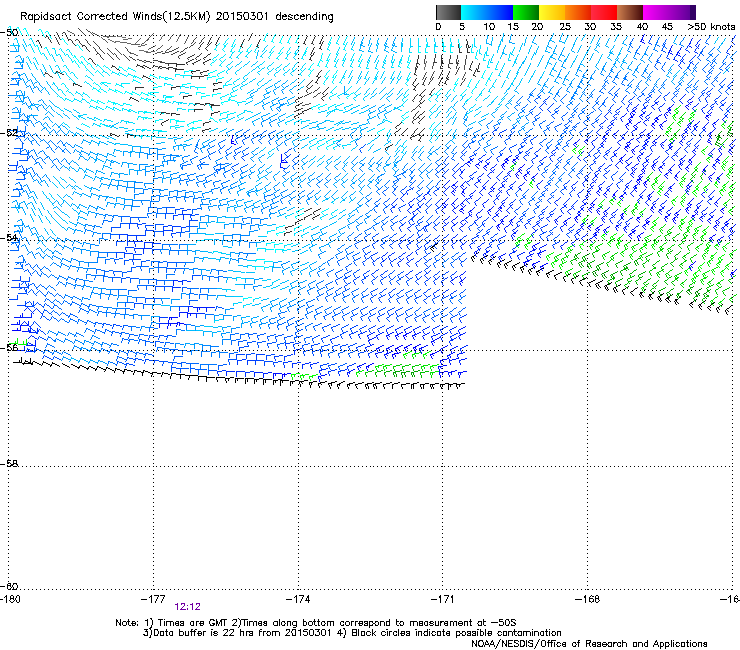740x650 pixels.
Task: Click the magenta 40-45 knots legend swatch
Action: point(656,12)
